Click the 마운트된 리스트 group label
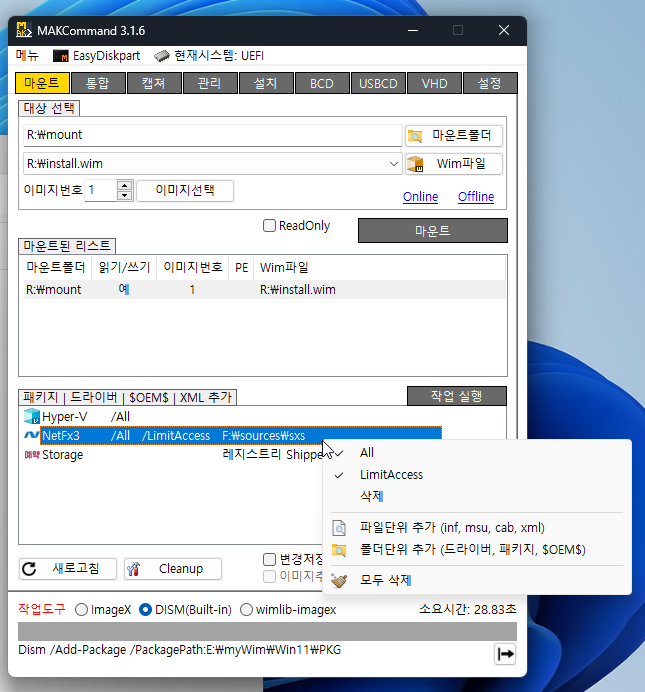The image size is (645, 692). (67, 246)
